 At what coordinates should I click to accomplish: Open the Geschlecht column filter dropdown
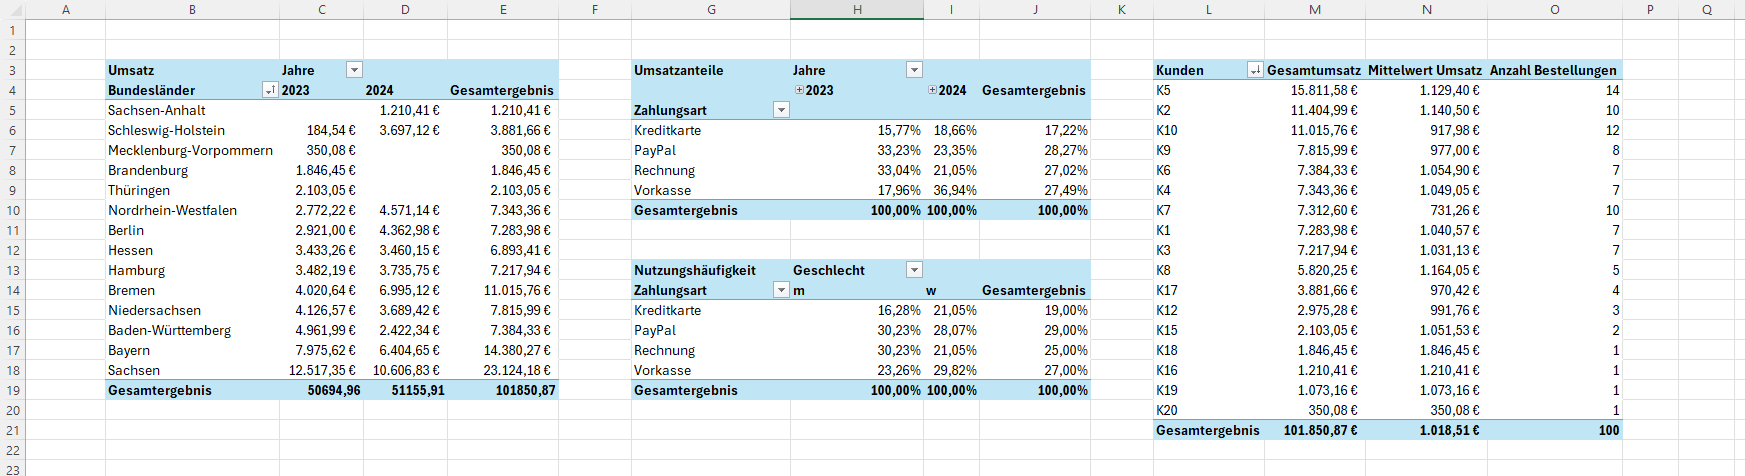[914, 270]
